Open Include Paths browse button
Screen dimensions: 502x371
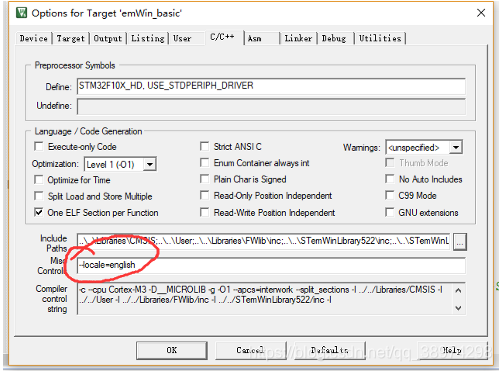point(460,242)
